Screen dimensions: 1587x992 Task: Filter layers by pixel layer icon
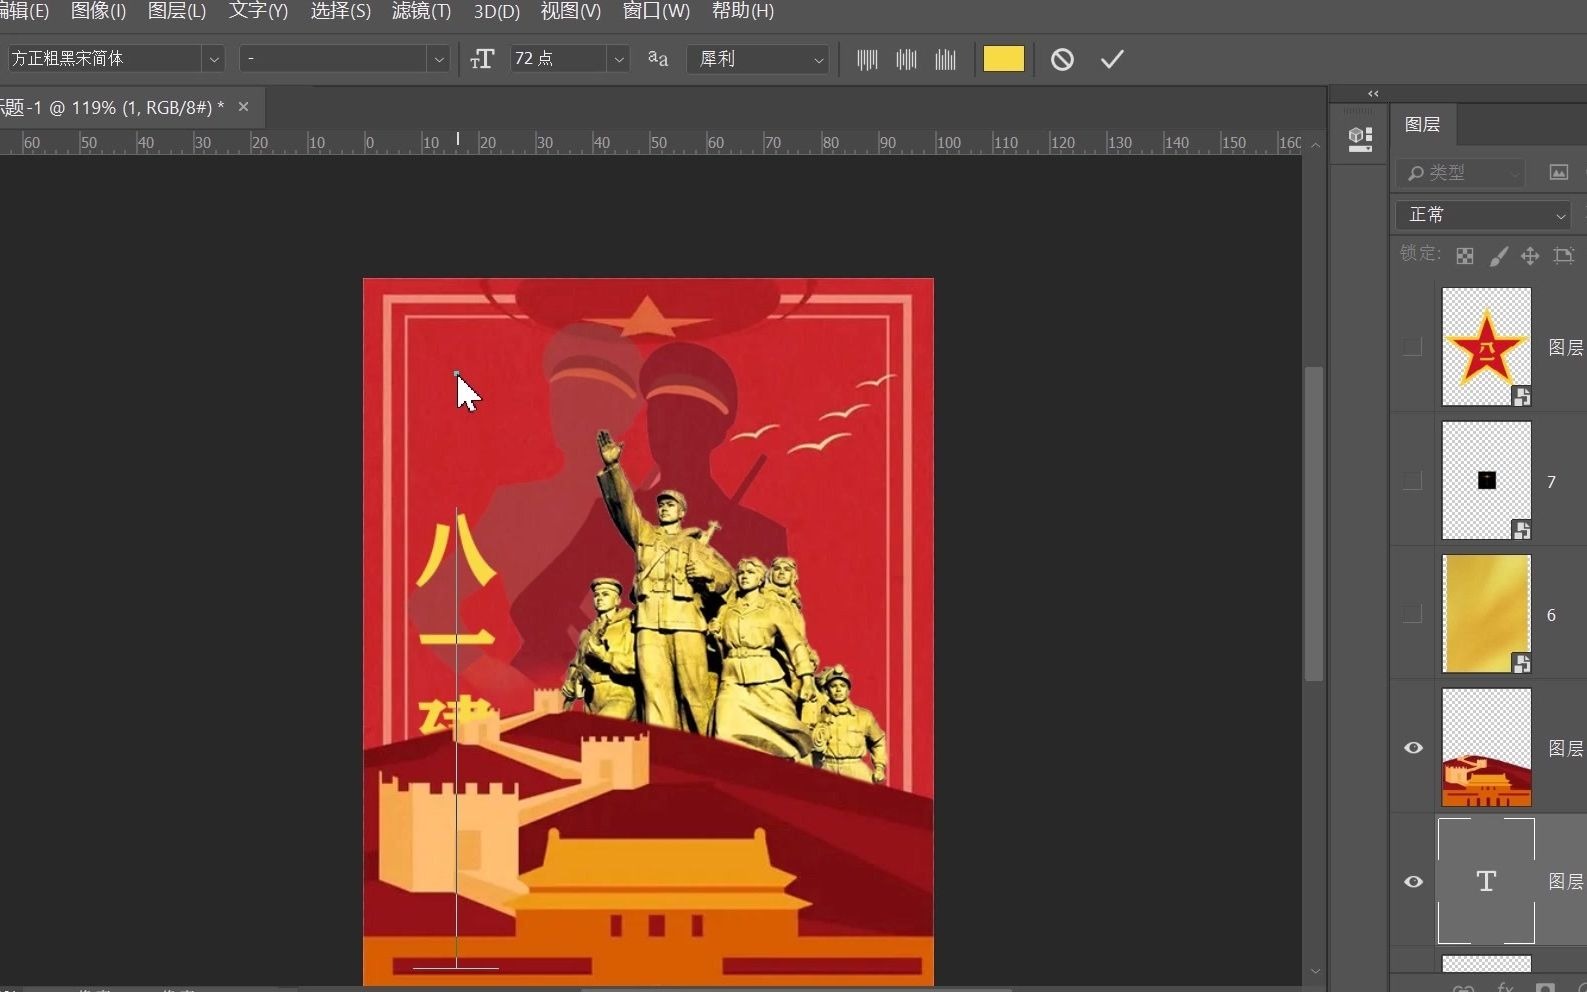click(1558, 173)
